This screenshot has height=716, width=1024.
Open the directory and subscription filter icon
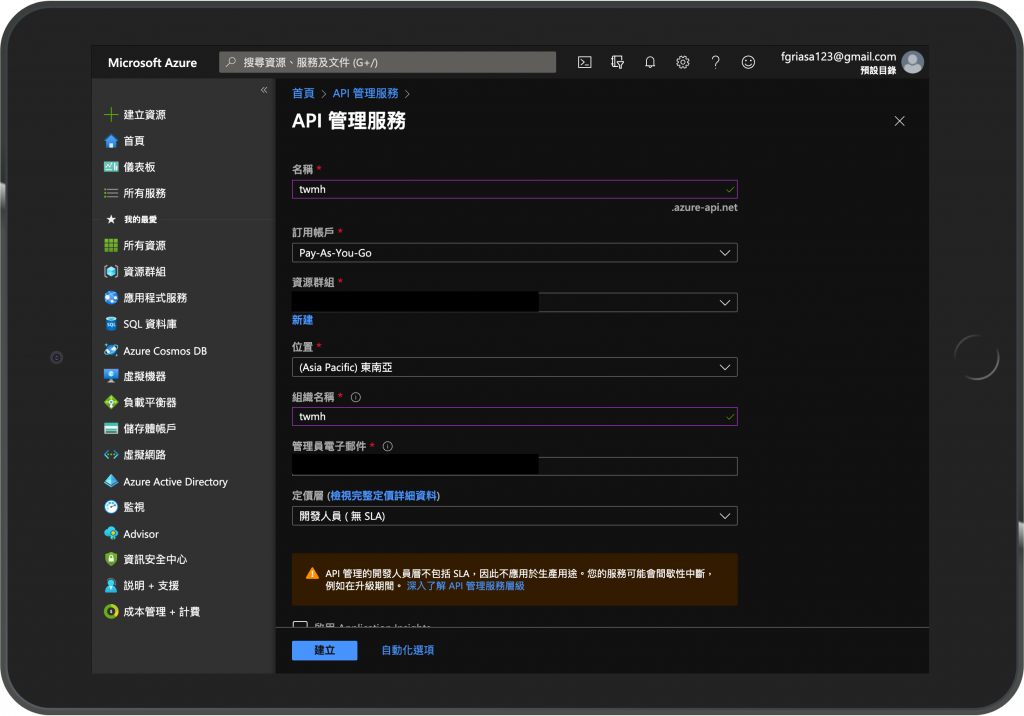tap(617, 62)
